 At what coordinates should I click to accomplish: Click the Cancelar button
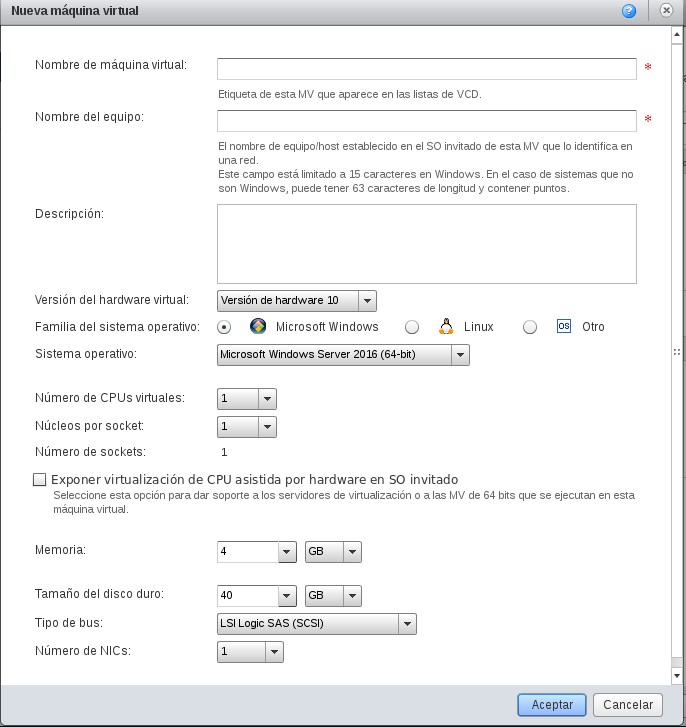tap(628, 705)
